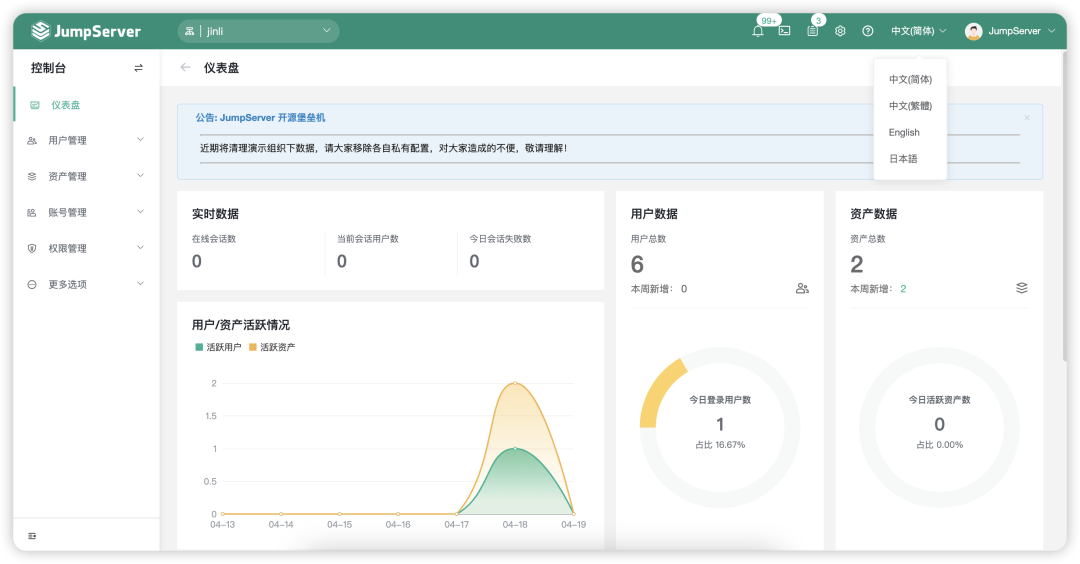Open the jinli organization dropdown
This screenshot has width=1080, height=564.
click(x=258, y=31)
